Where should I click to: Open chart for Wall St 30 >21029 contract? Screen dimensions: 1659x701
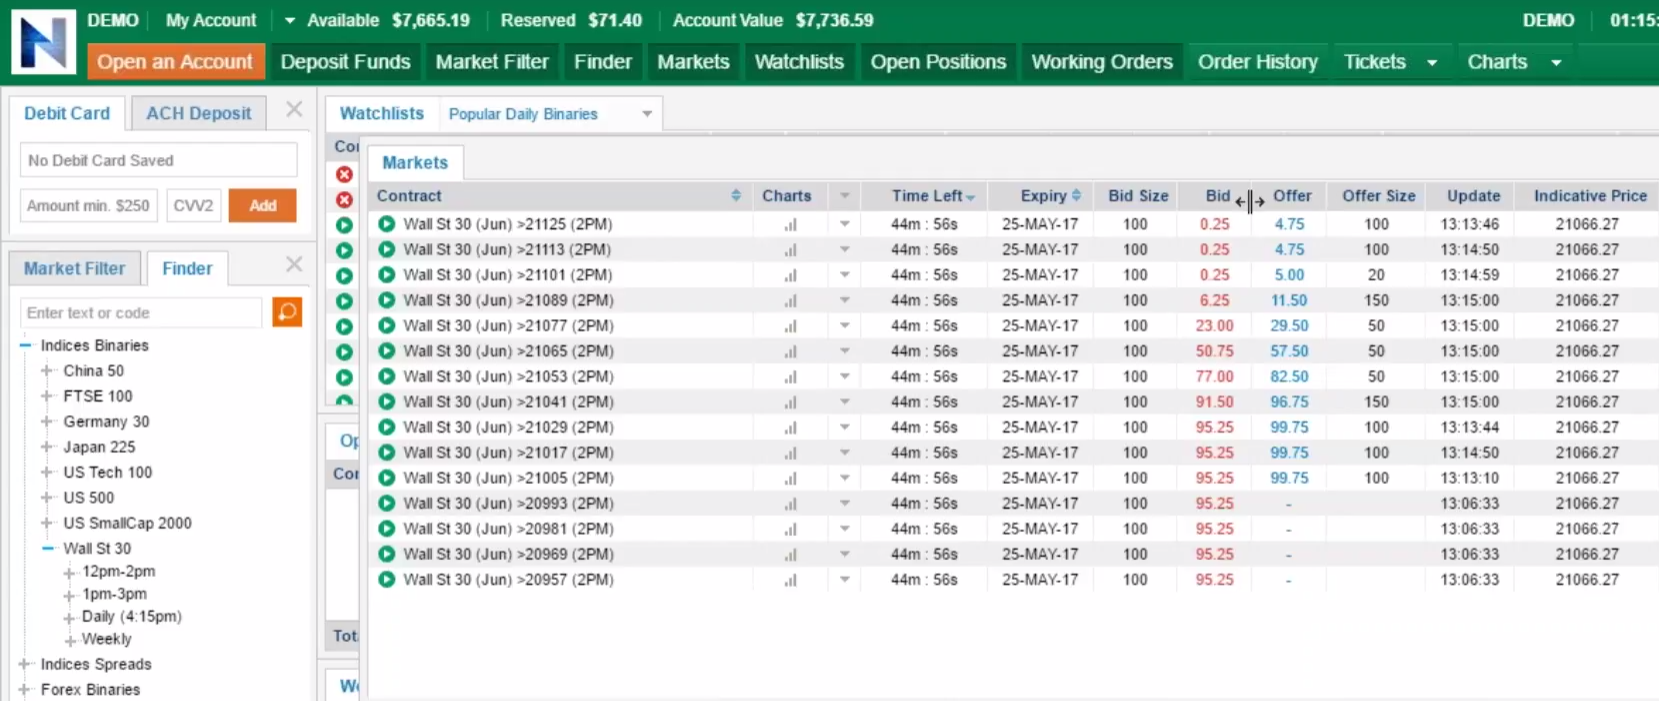coord(790,427)
